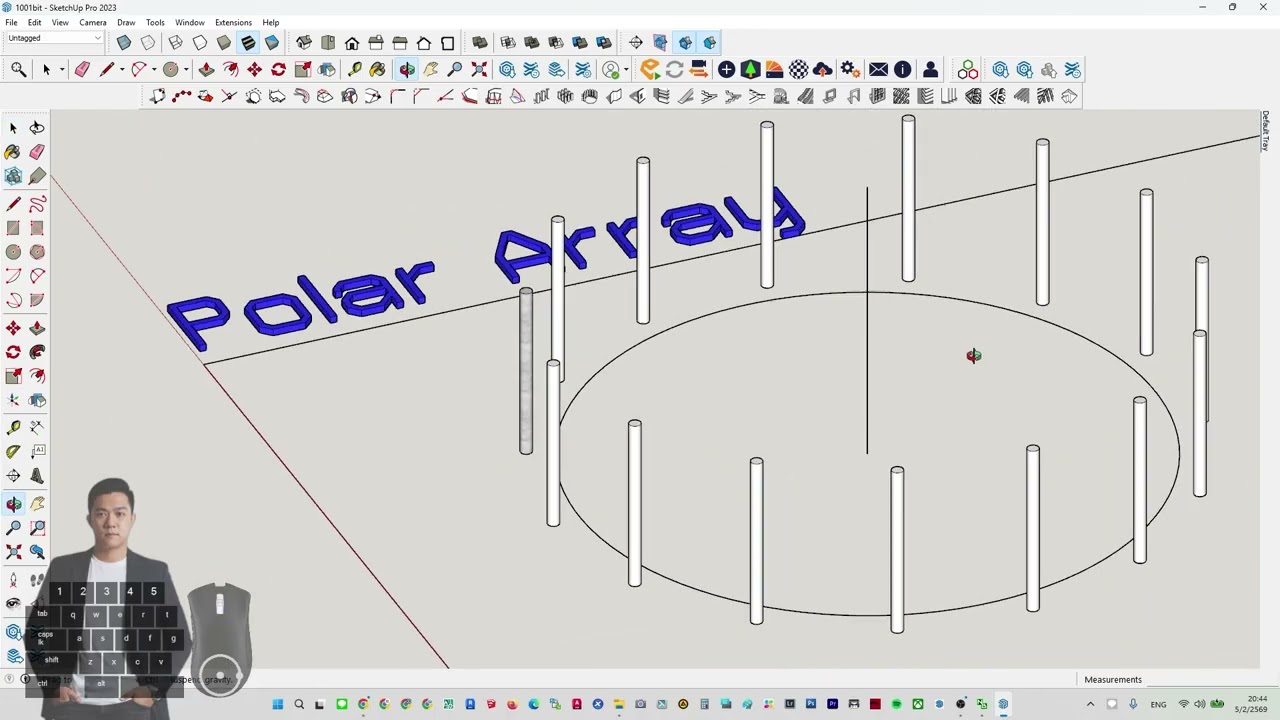Activate the Orbit tool in top toolbar

tap(407, 69)
